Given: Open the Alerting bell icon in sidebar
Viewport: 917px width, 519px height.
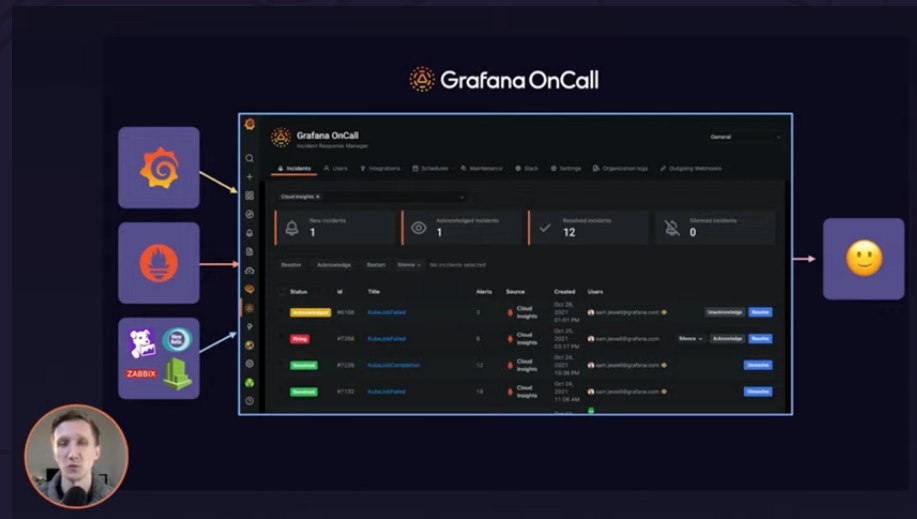Looking at the screenshot, I should tap(250, 233).
